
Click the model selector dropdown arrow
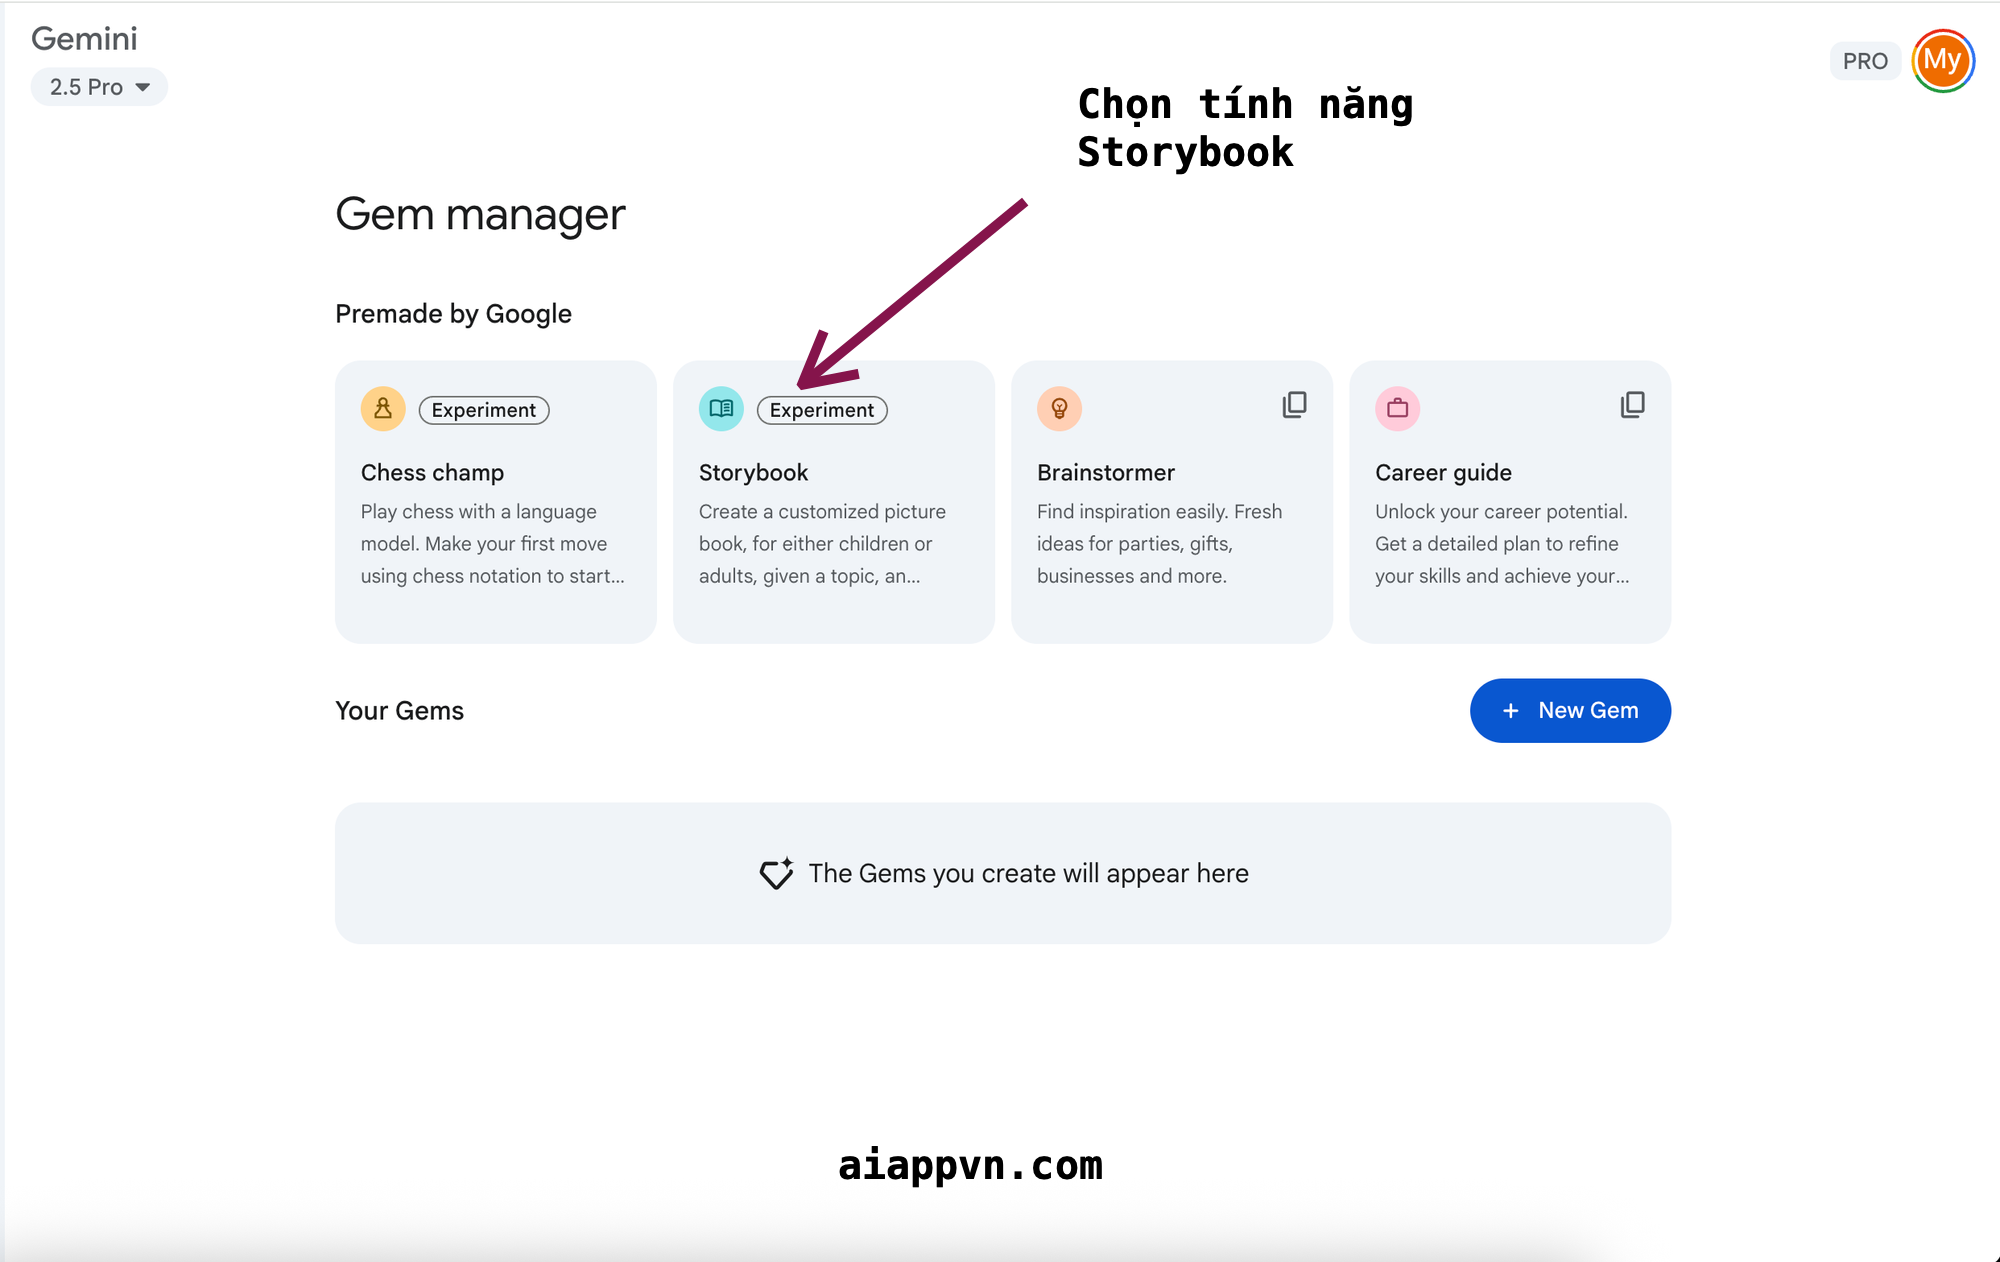[143, 87]
